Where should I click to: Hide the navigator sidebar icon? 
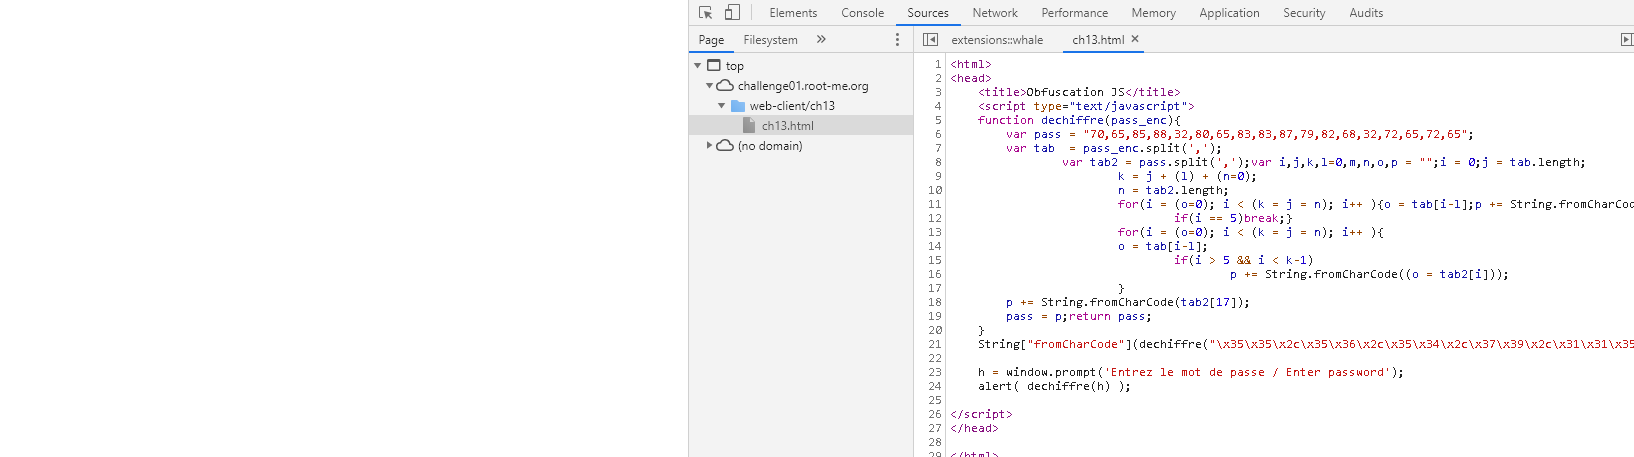coord(930,40)
